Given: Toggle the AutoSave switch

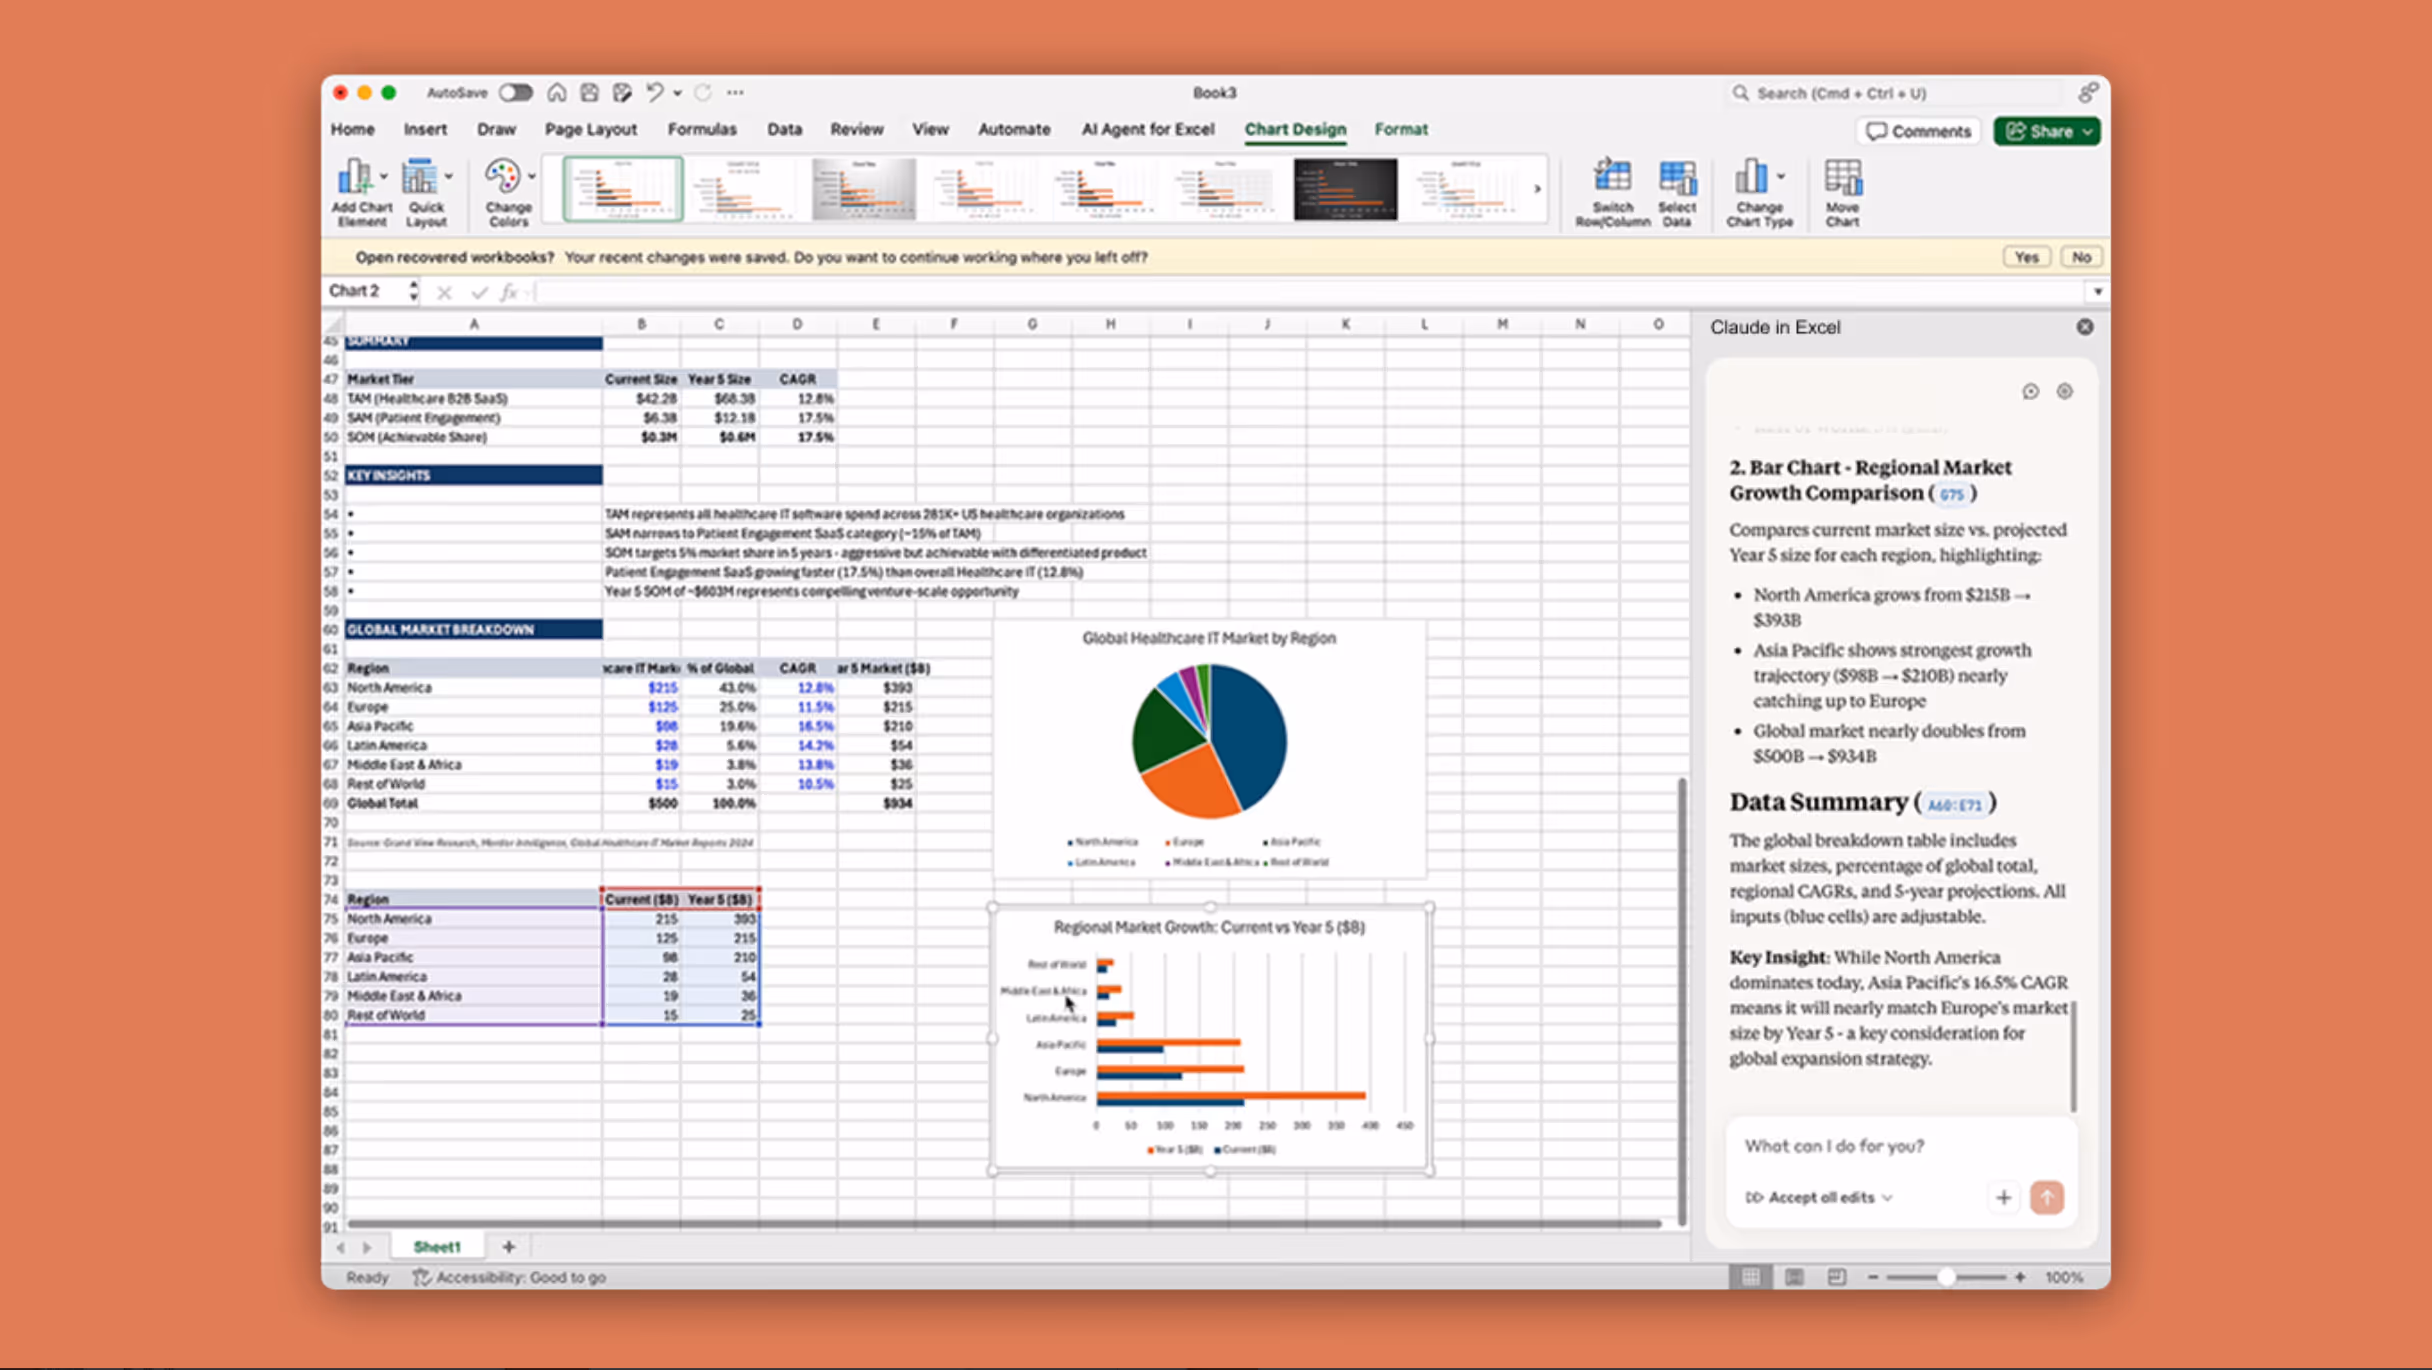Looking at the screenshot, I should [x=516, y=92].
